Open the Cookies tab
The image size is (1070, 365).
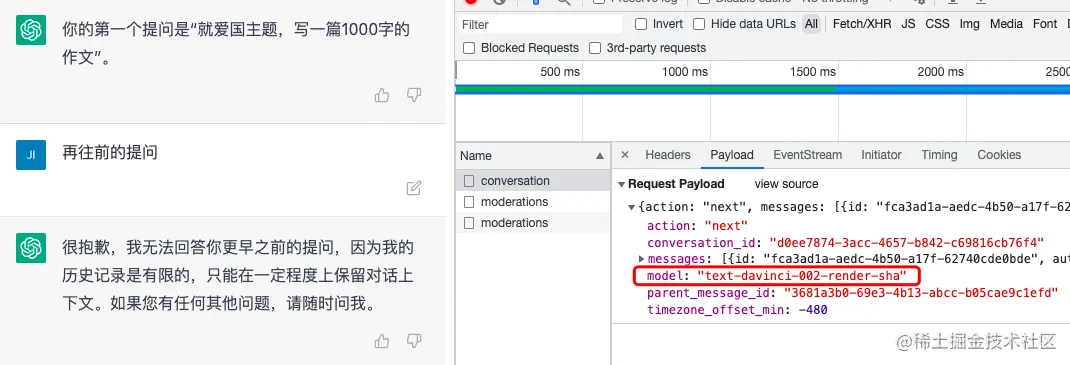coord(999,155)
